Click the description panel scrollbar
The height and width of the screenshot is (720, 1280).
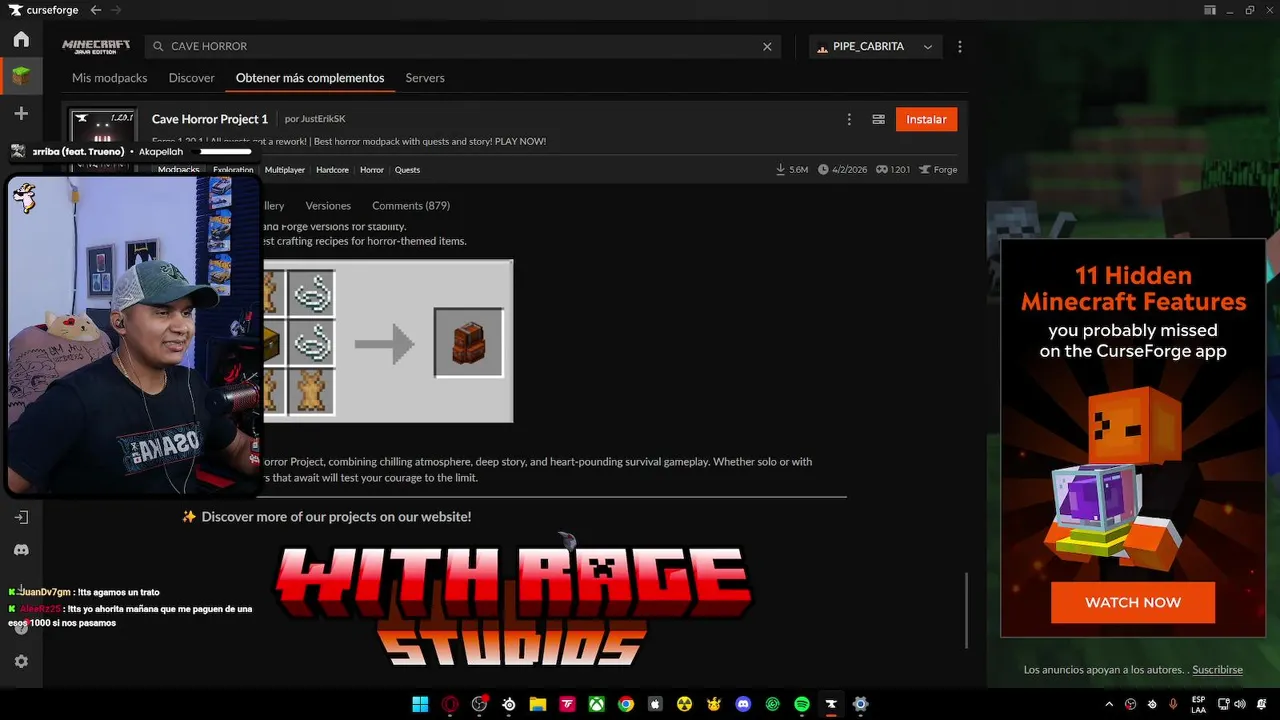click(x=965, y=610)
